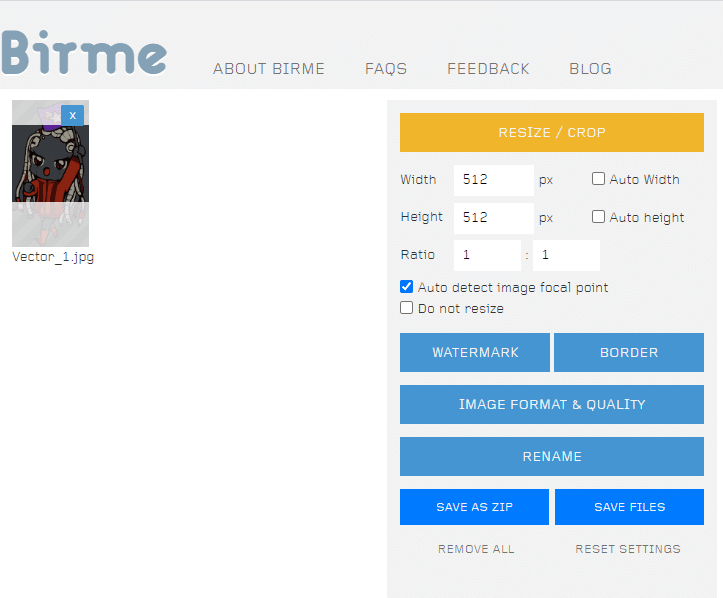Visit the Blog link
This screenshot has width=723, height=598.
[590, 69]
